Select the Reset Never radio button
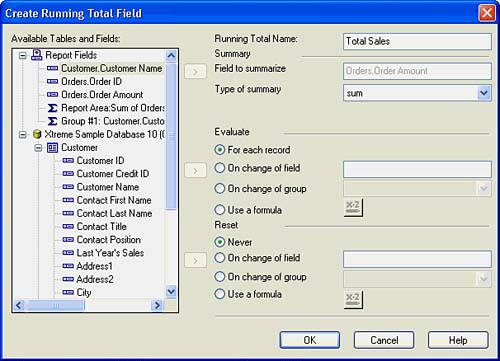Image resolution: width=500 pixels, height=361 pixels. point(220,242)
